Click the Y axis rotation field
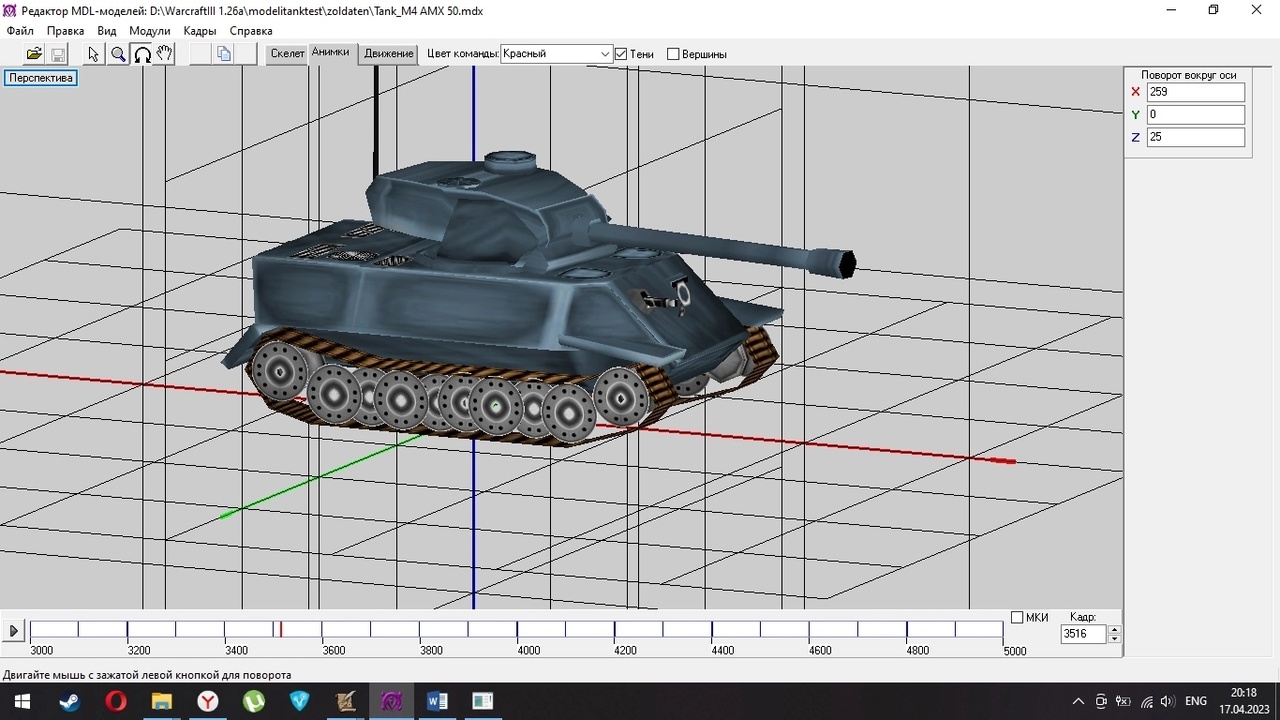This screenshot has width=1280, height=720. (1196, 115)
